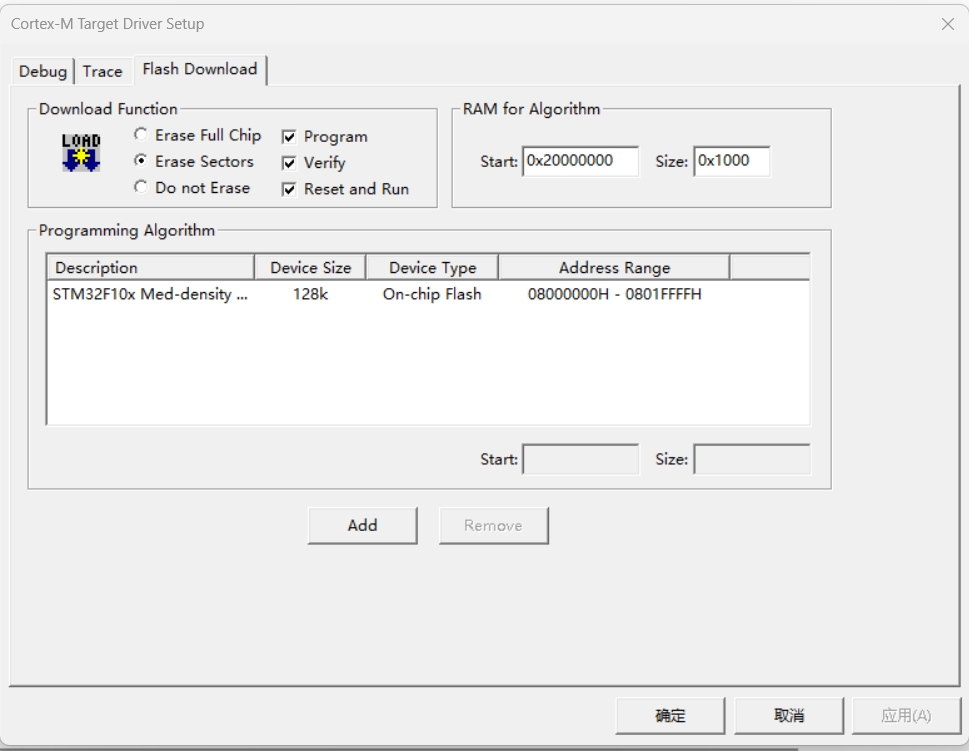
Task: Click the 应用(A) apply button
Action: [x=907, y=716]
